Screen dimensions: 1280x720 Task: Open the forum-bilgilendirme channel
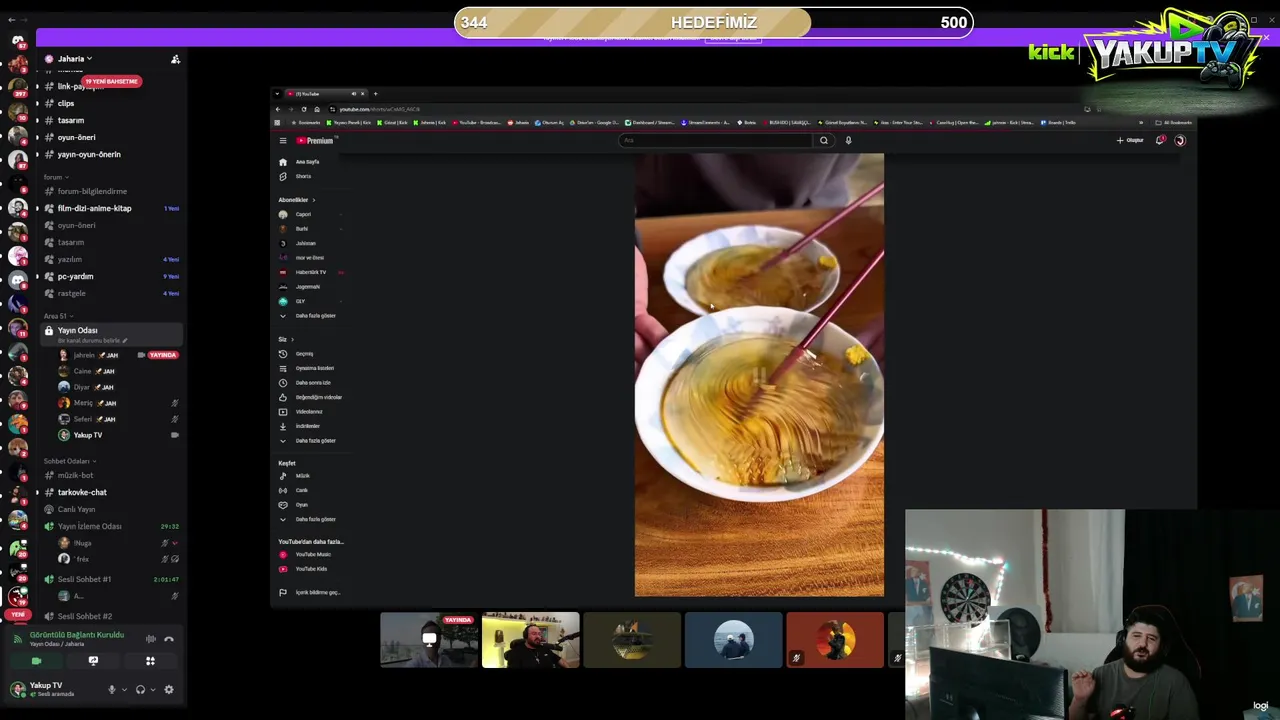click(92, 191)
